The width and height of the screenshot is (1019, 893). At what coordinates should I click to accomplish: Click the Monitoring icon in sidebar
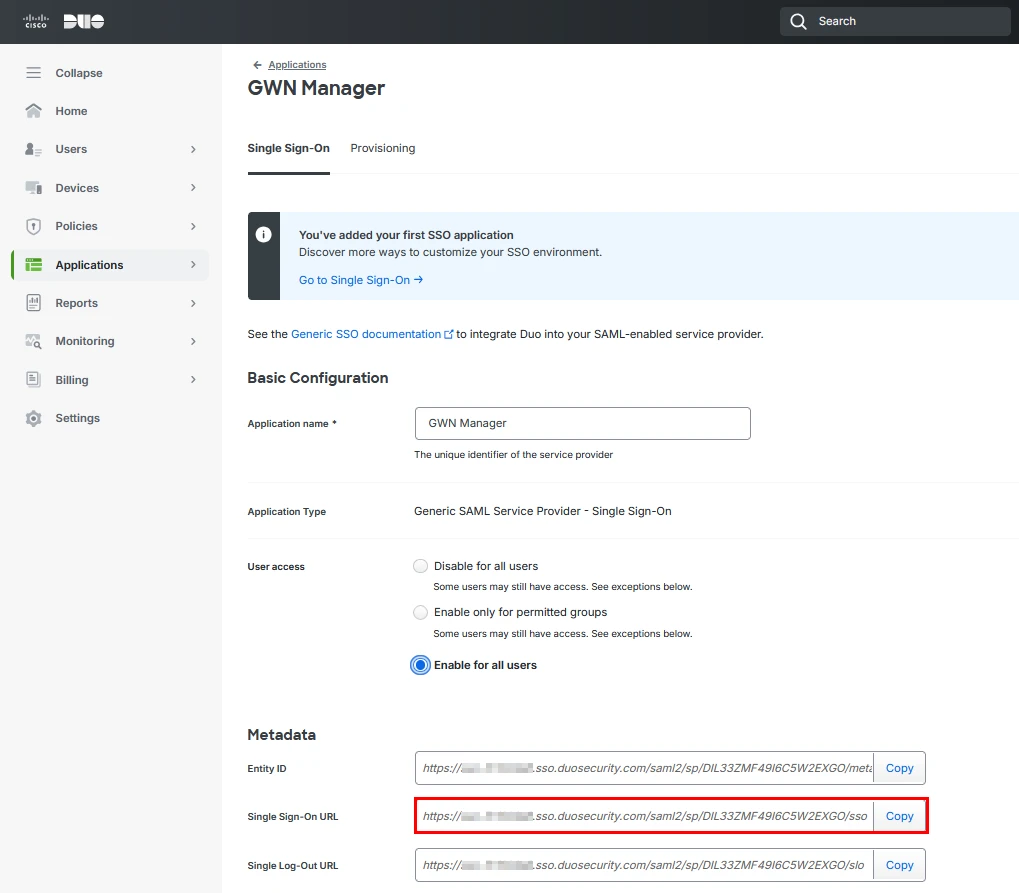(x=33, y=341)
